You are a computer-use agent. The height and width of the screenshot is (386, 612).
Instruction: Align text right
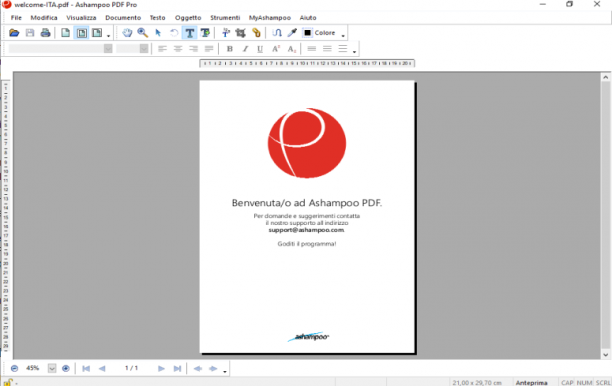click(194, 49)
